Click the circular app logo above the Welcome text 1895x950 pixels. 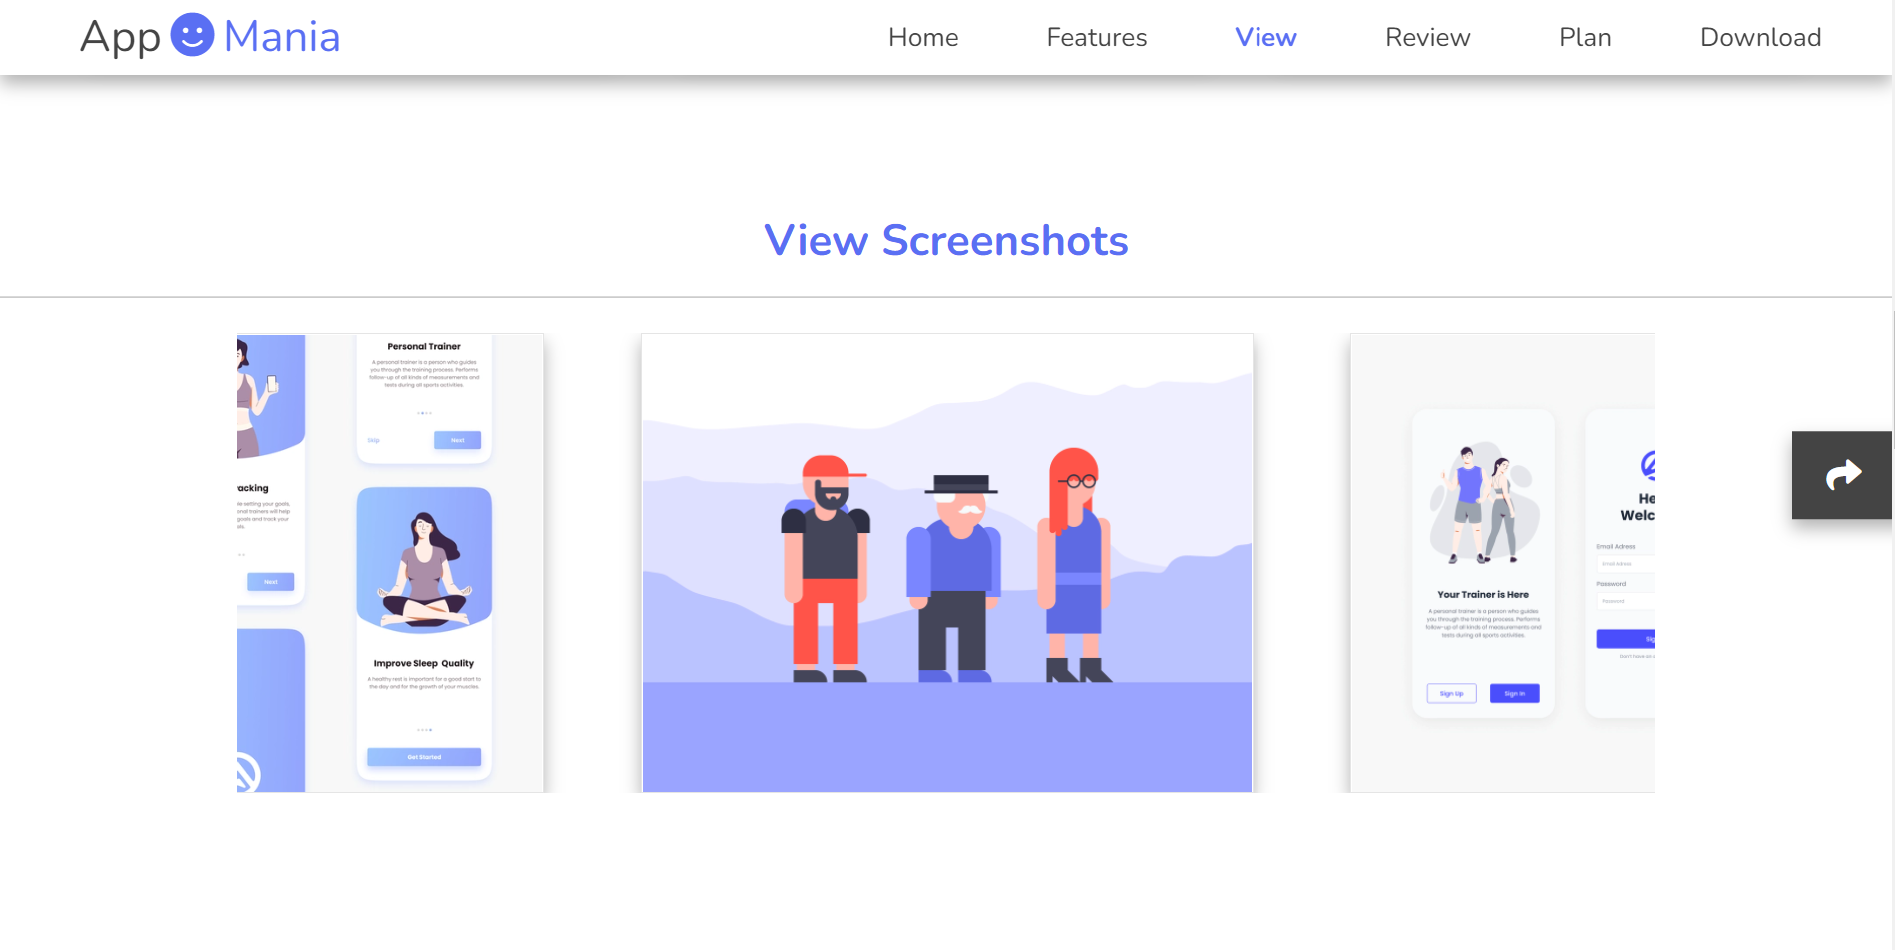tap(1650, 466)
